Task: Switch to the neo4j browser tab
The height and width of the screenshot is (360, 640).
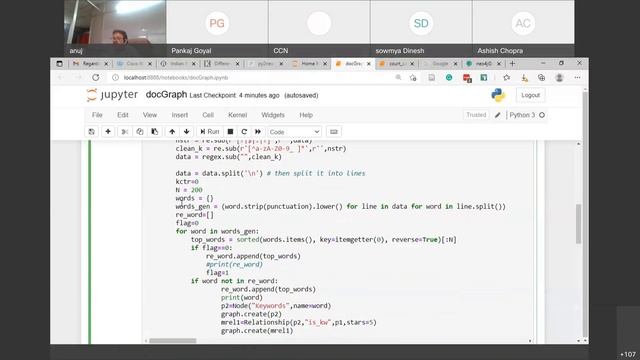Action: (483, 64)
